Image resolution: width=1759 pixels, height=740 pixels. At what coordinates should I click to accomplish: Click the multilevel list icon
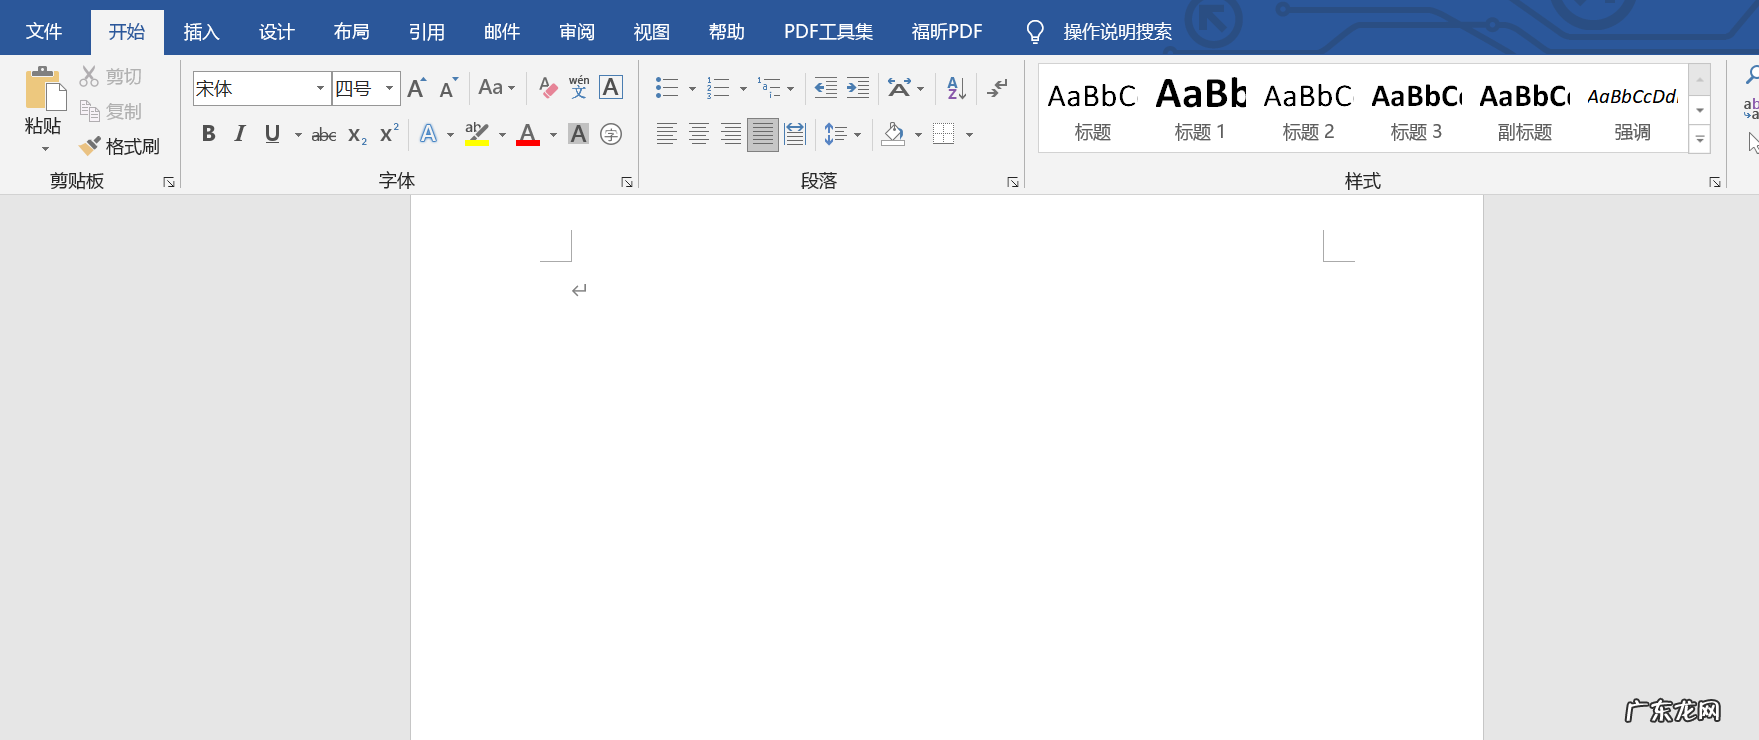(768, 88)
